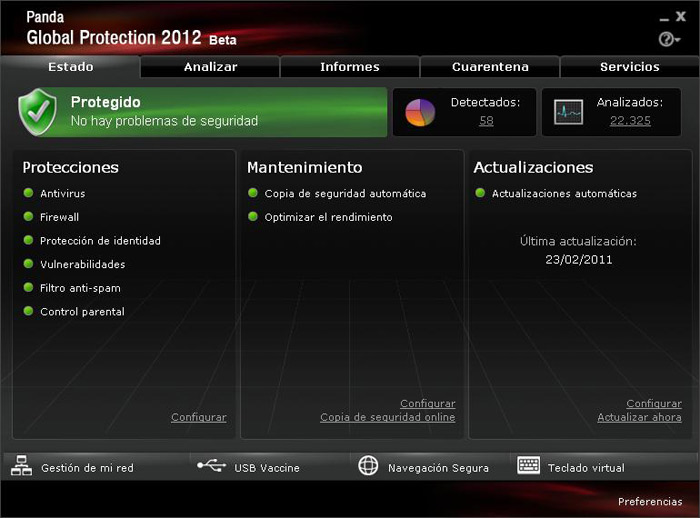Click the green shield Protegido icon
700x518 pixels.
38,112
